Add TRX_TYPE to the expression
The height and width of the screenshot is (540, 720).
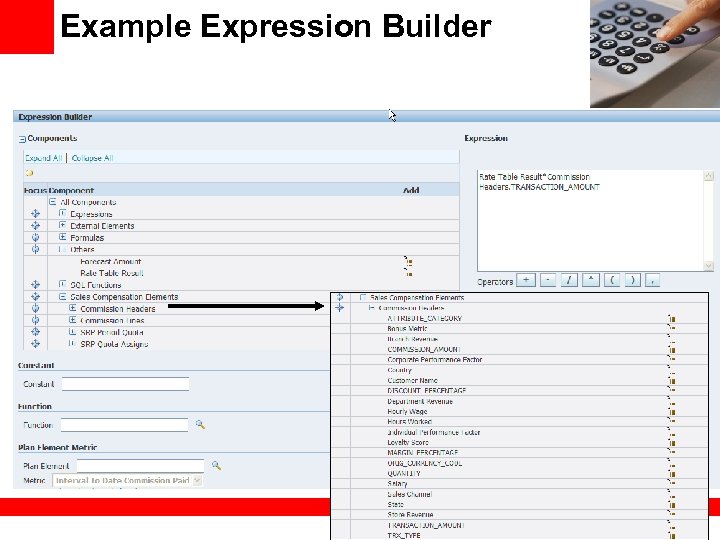click(672, 535)
